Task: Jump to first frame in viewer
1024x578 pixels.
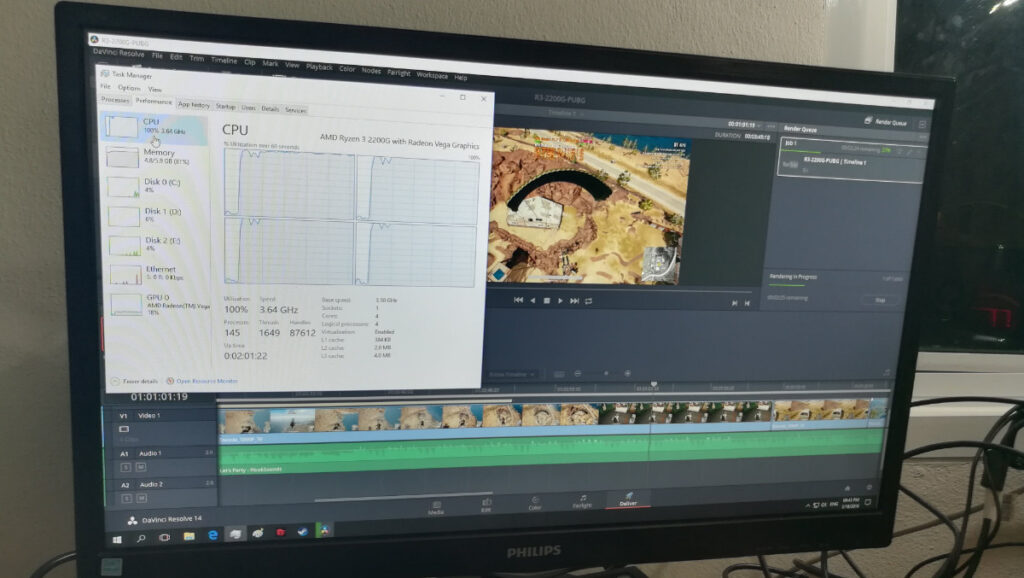Action: point(518,300)
